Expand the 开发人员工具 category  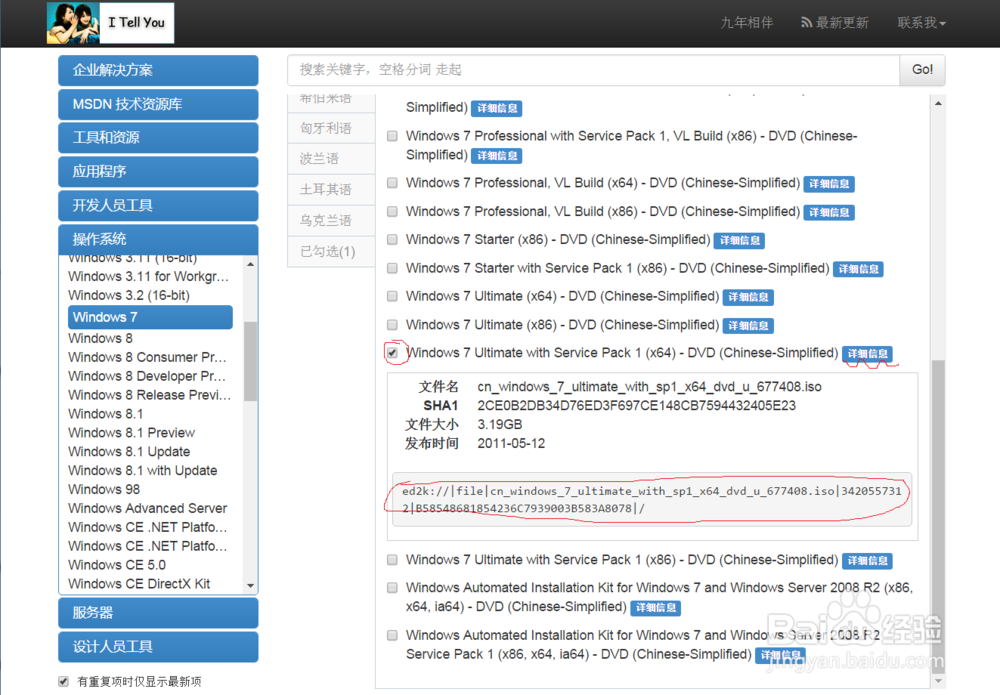(x=158, y=205)
